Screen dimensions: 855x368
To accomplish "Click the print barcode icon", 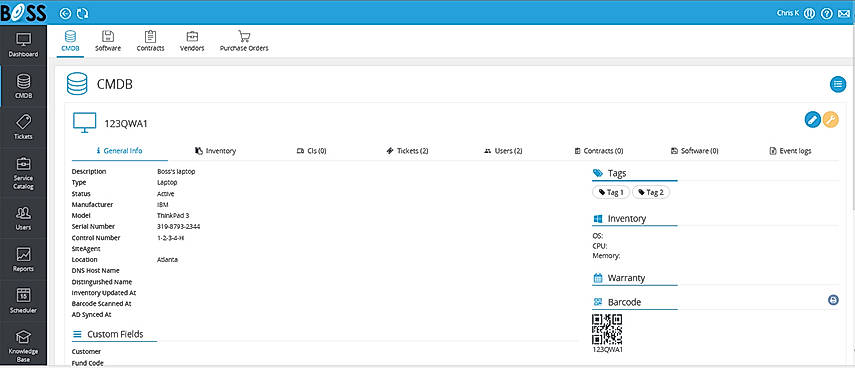I will (833, 299).
